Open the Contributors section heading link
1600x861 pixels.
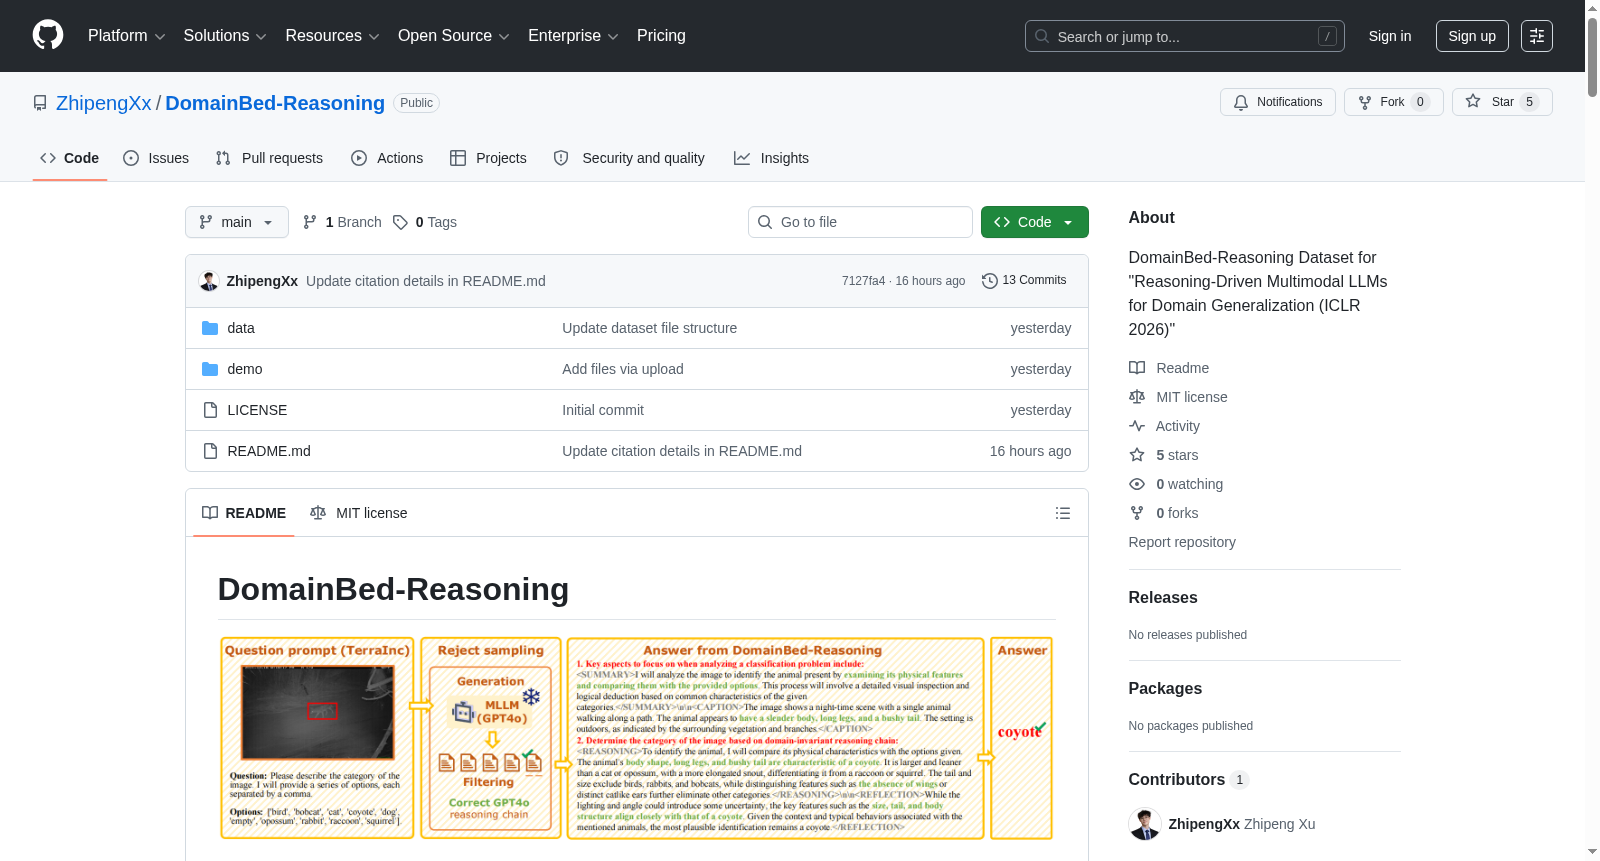click(1188, 779)
